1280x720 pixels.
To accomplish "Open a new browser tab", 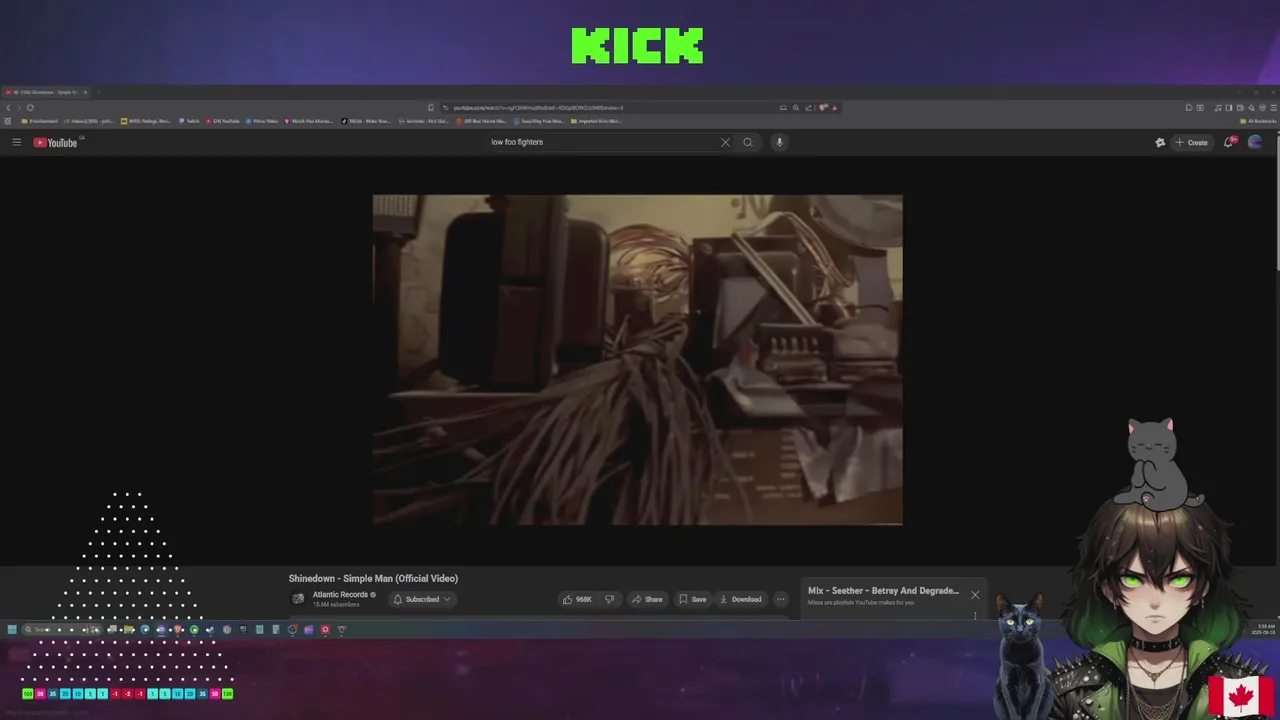I will coord(99,92).
